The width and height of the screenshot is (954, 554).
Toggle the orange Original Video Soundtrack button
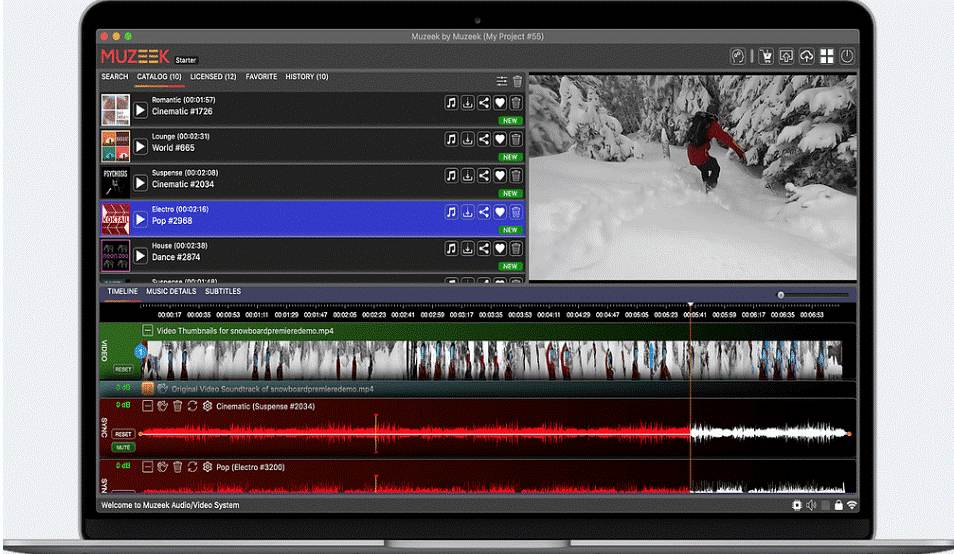point(147,388)
